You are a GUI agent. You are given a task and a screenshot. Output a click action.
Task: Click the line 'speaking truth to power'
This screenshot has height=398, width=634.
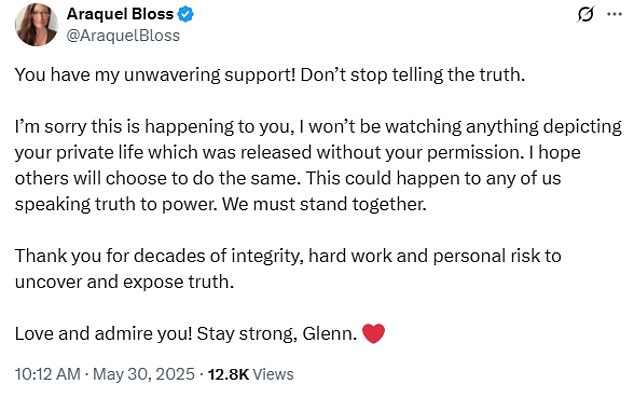(221, 204)
